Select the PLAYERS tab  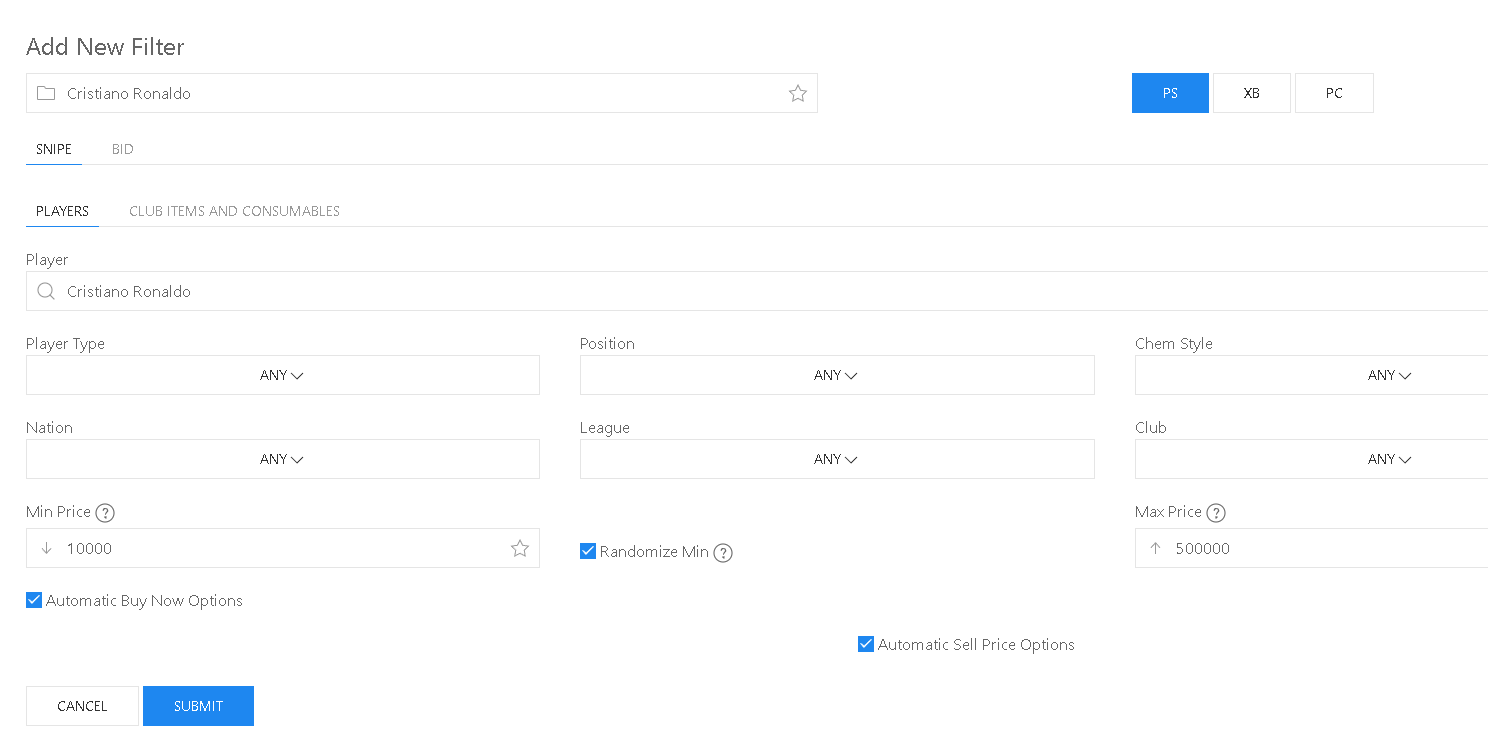coord(62,211)
